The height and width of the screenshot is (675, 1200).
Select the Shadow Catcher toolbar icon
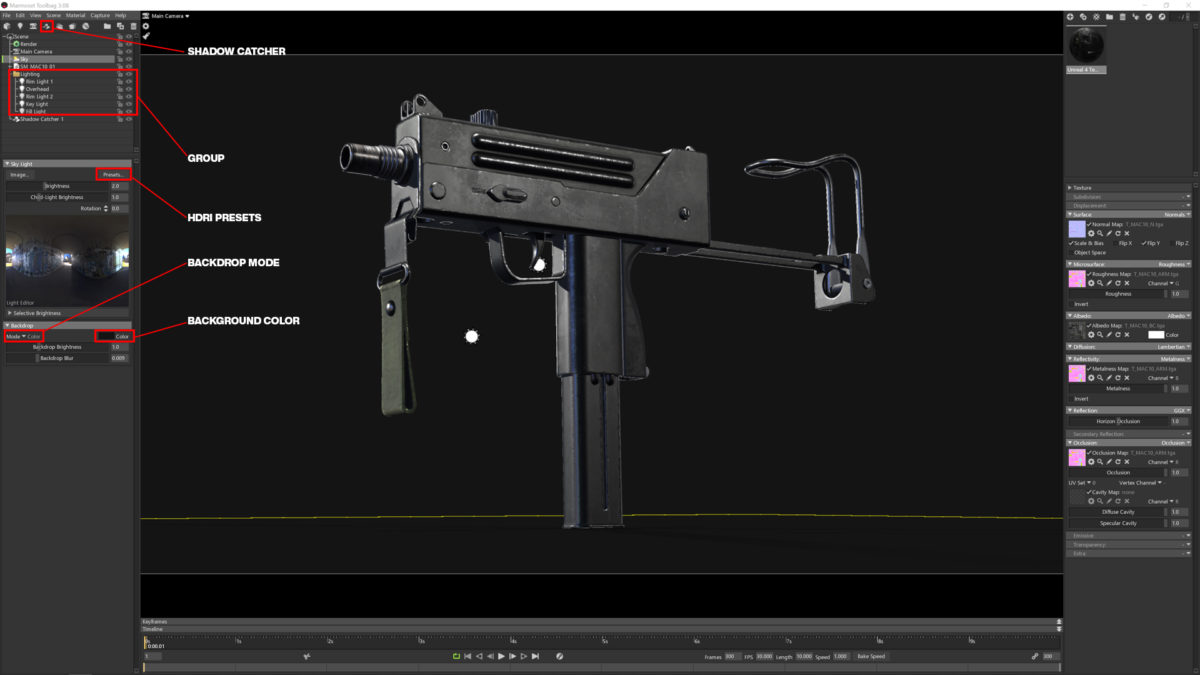coord(47,26)
